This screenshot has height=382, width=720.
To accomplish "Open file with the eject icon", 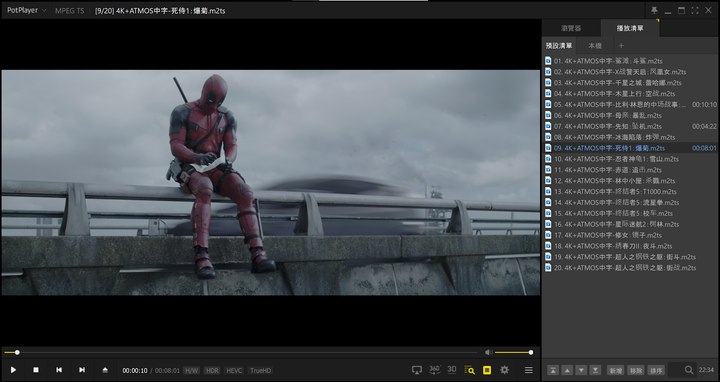I will point(105,370).
